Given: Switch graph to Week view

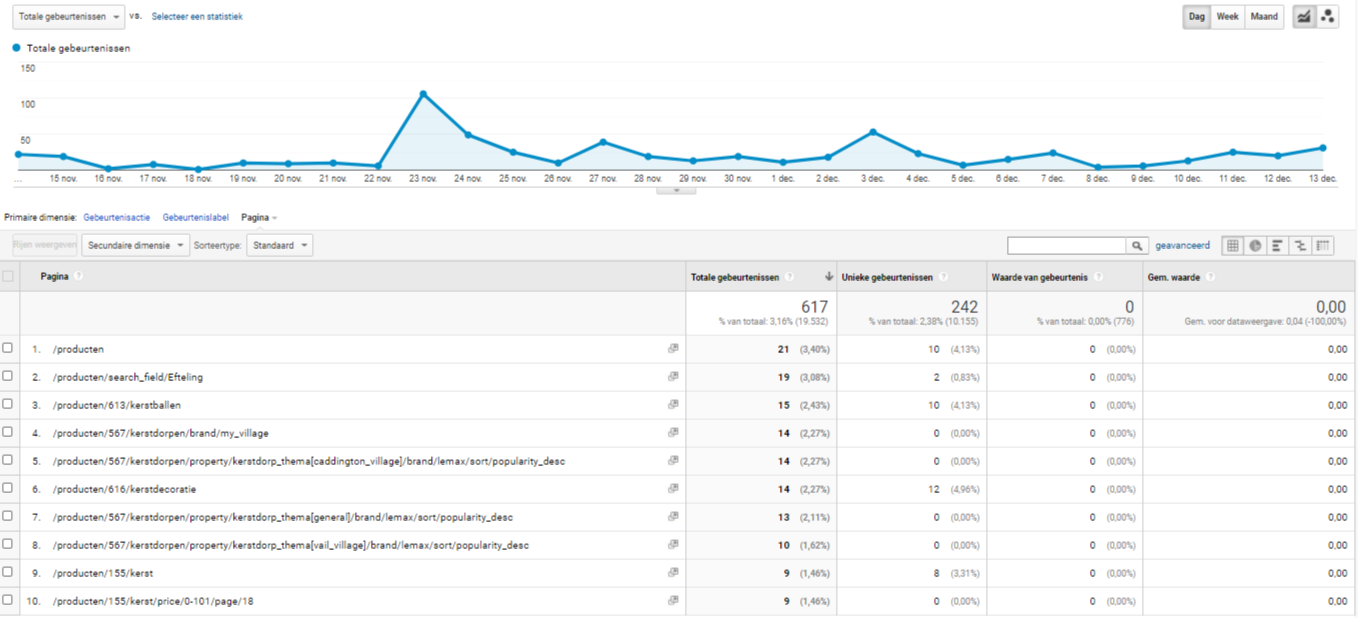Looking at the screenshot, I should pos(1227,16).
